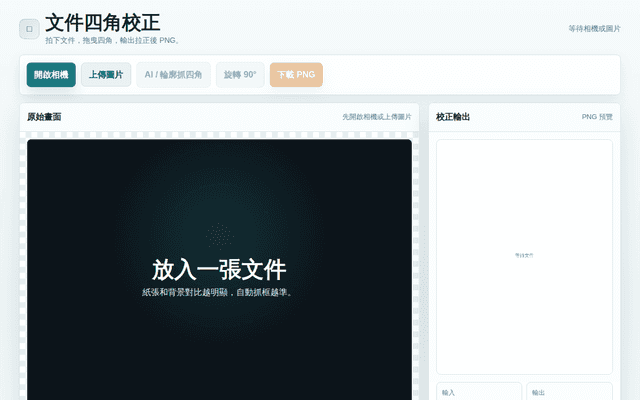Click the subtitle 拍下文件,拖曳四角 text

pos(112,40)
